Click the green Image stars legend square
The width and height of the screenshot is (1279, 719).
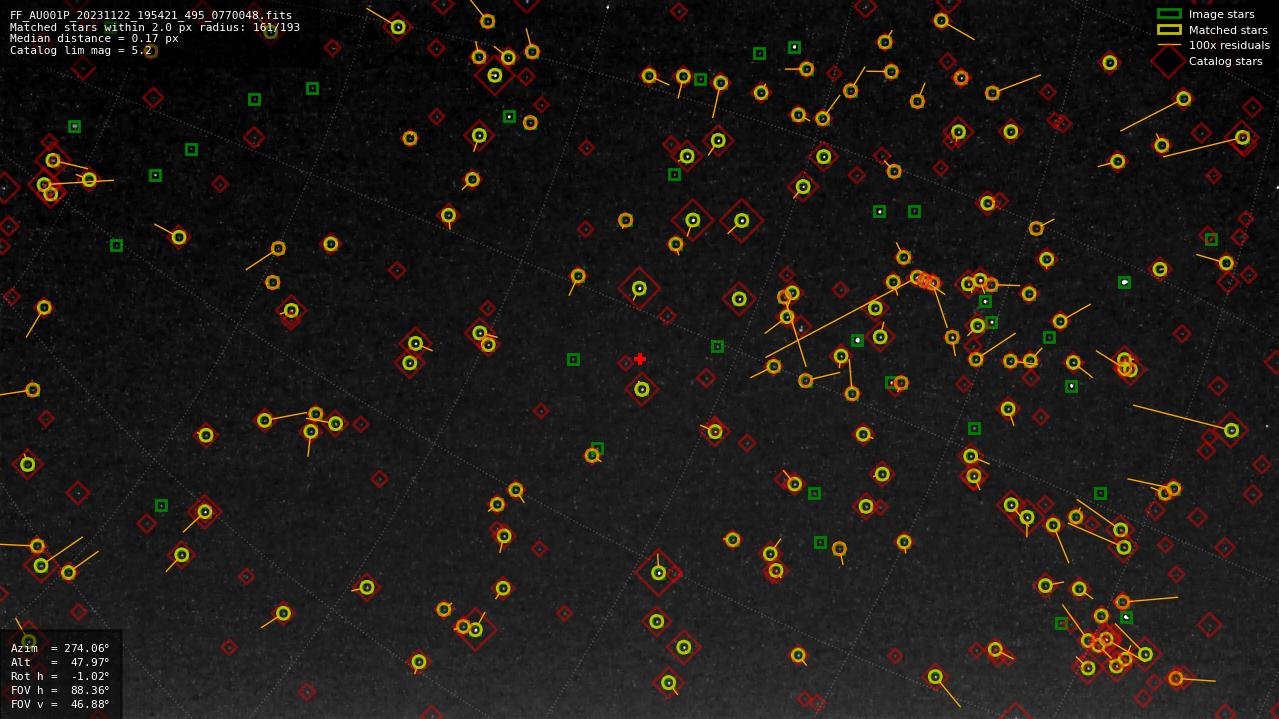tap(1169, 14)
